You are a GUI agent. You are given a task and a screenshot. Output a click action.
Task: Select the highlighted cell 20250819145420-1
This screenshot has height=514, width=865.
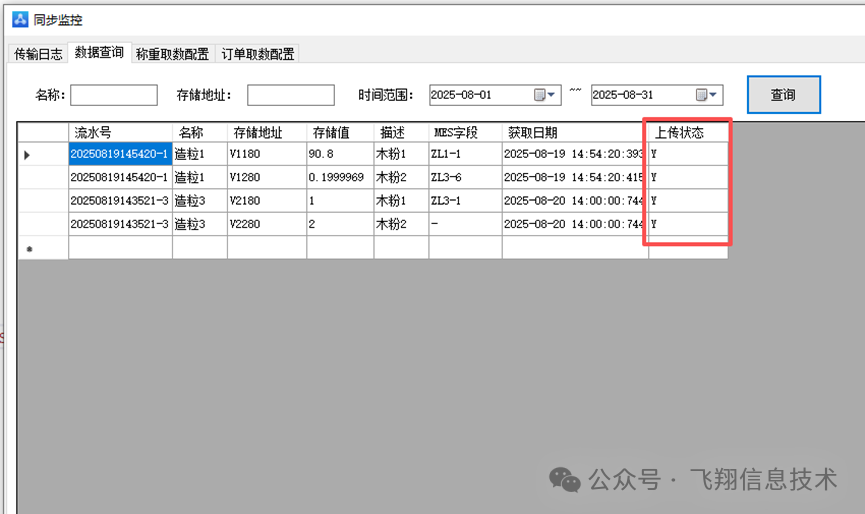120,154
